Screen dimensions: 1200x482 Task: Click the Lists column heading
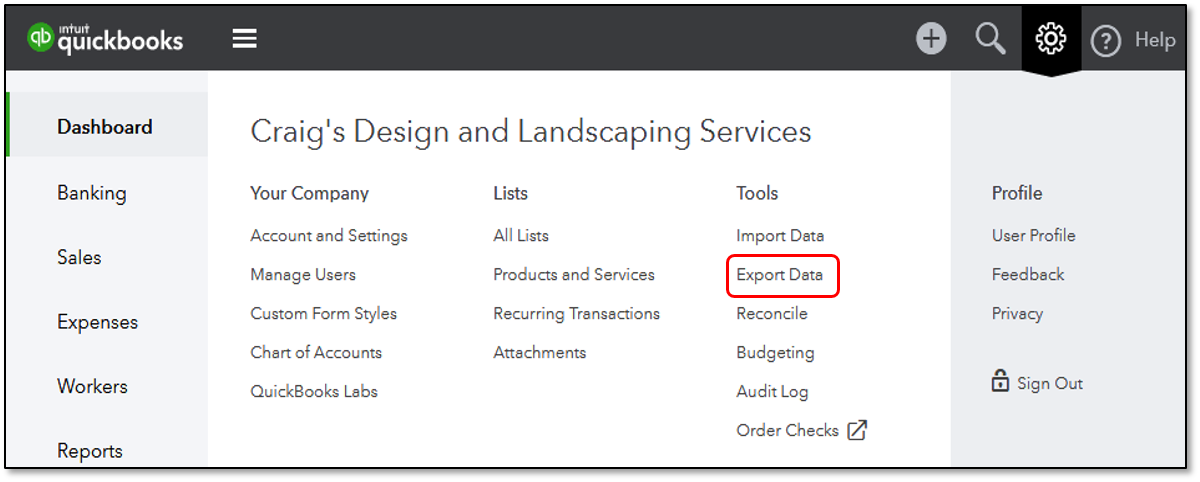[511, 193]
